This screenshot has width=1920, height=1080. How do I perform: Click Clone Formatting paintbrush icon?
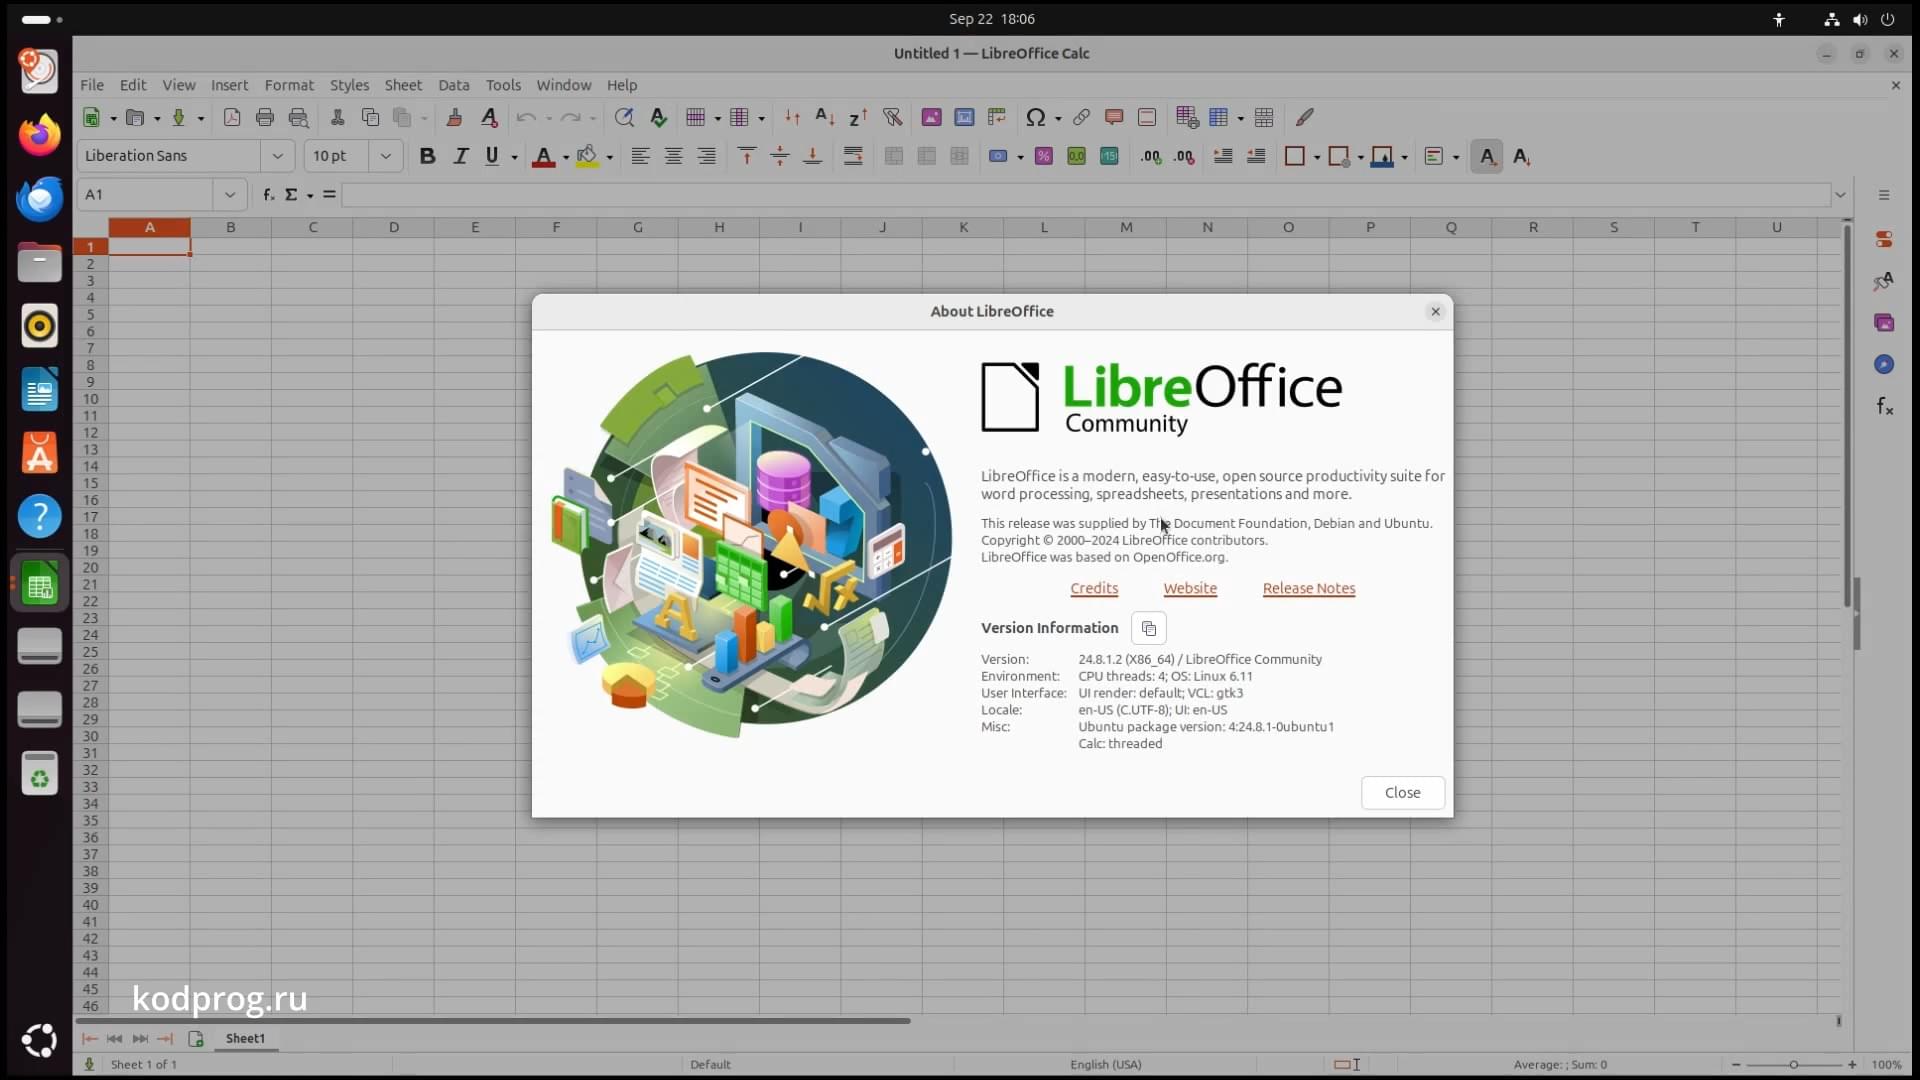[x=454, y=118]
